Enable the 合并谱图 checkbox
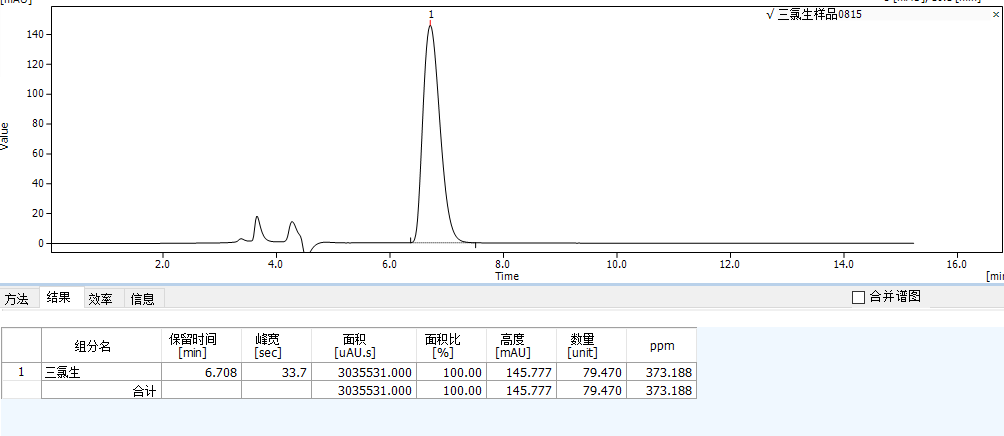Screen dimensions: 1004x436 [x=858, y=297]
